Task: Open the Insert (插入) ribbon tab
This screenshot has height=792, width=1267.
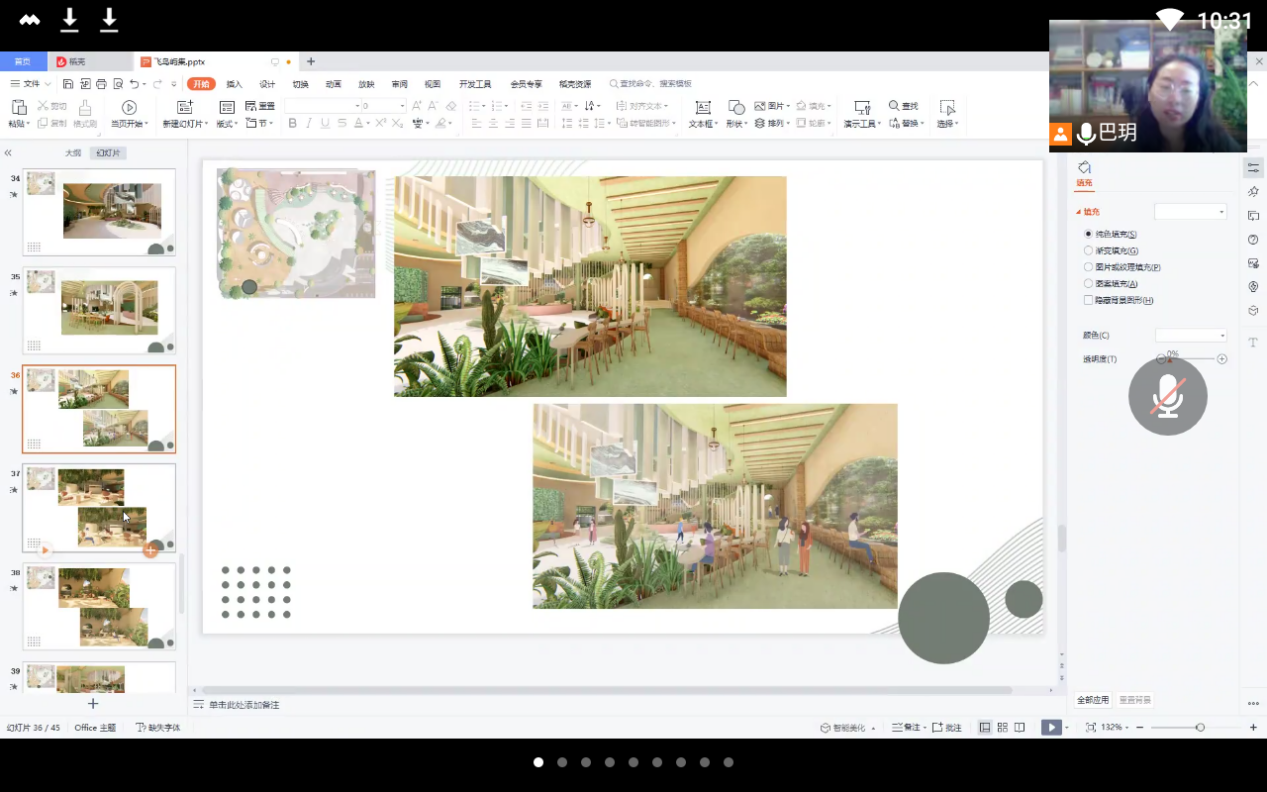Action: click(x=234, y=84)
